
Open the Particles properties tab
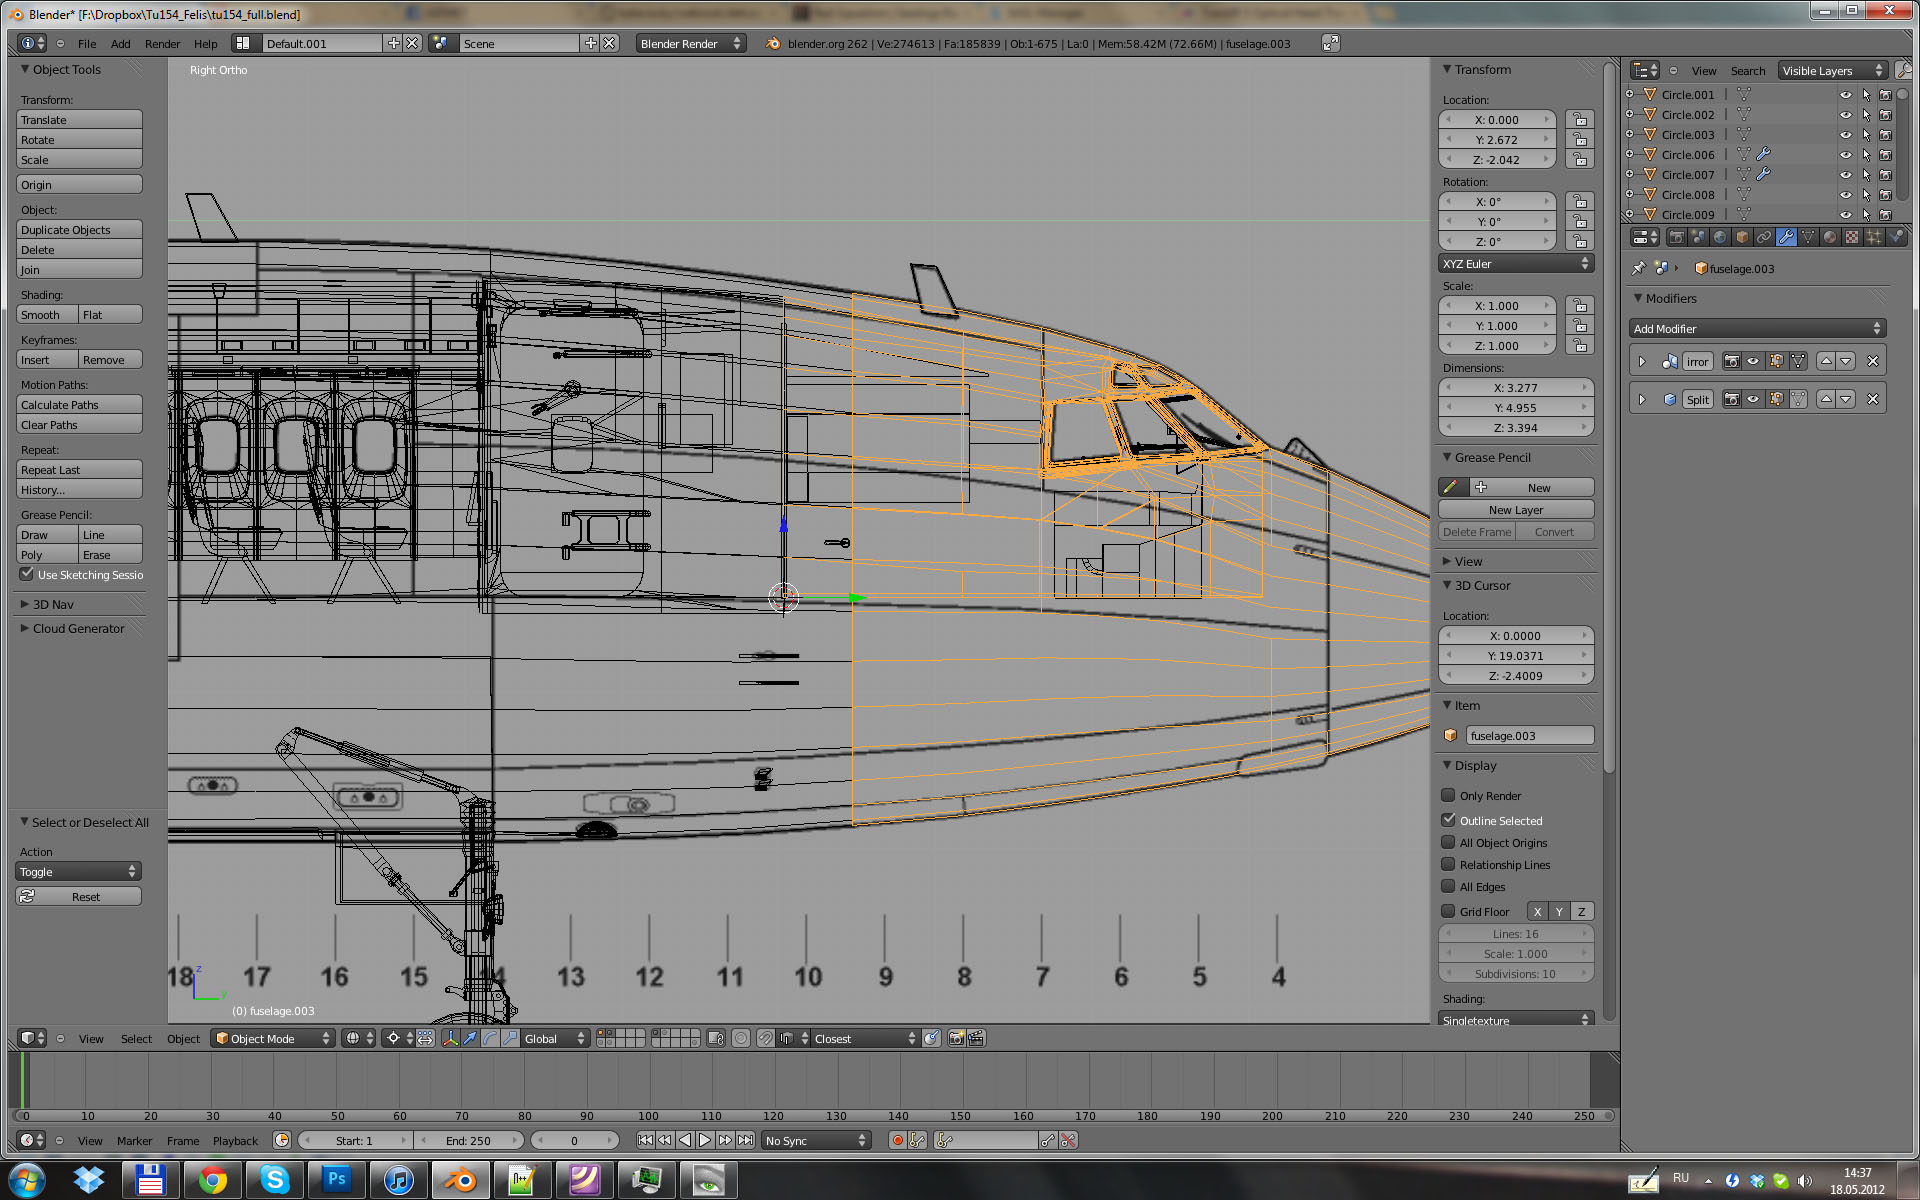click(x=1874, y=238)
